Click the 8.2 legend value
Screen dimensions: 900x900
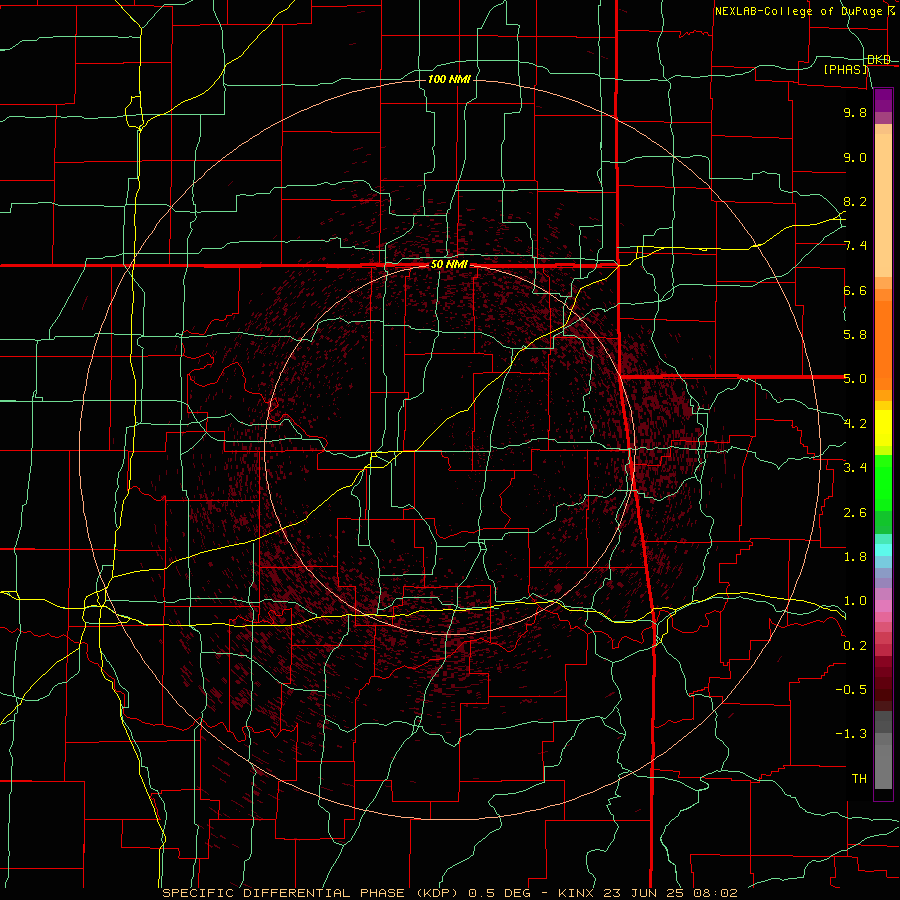(x=855, y=201)
